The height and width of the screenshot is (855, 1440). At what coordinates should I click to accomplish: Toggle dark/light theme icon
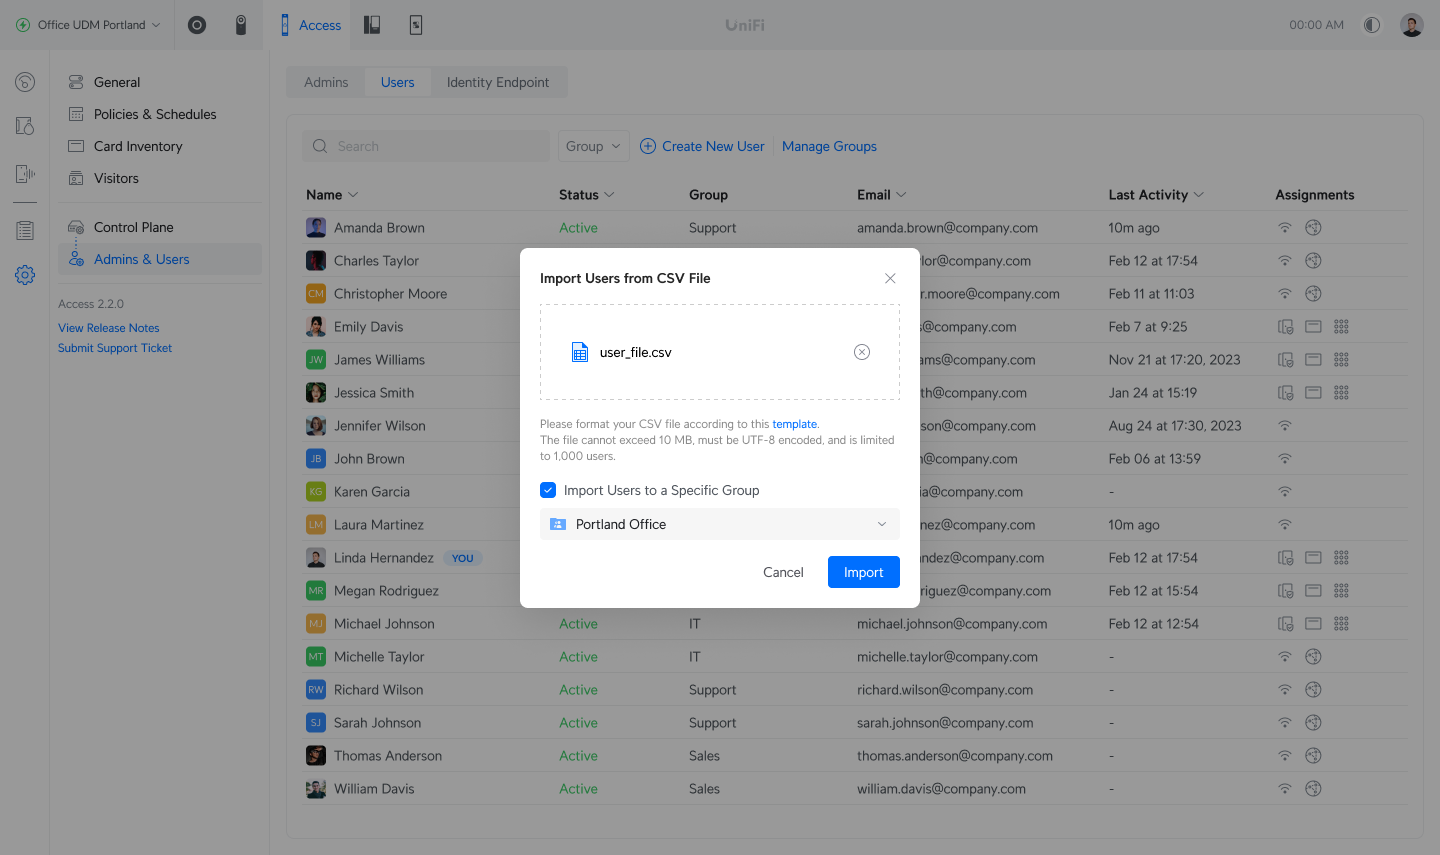[1372, 25]
